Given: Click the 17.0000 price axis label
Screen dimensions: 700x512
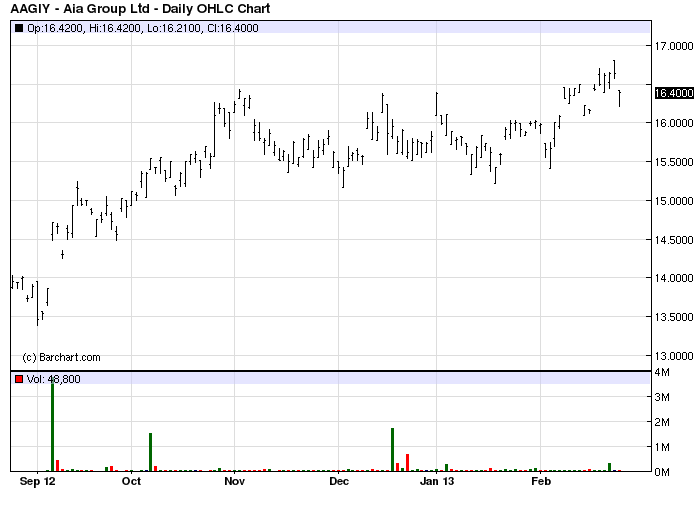Looking at the screenshot, I should click(674, 46).
